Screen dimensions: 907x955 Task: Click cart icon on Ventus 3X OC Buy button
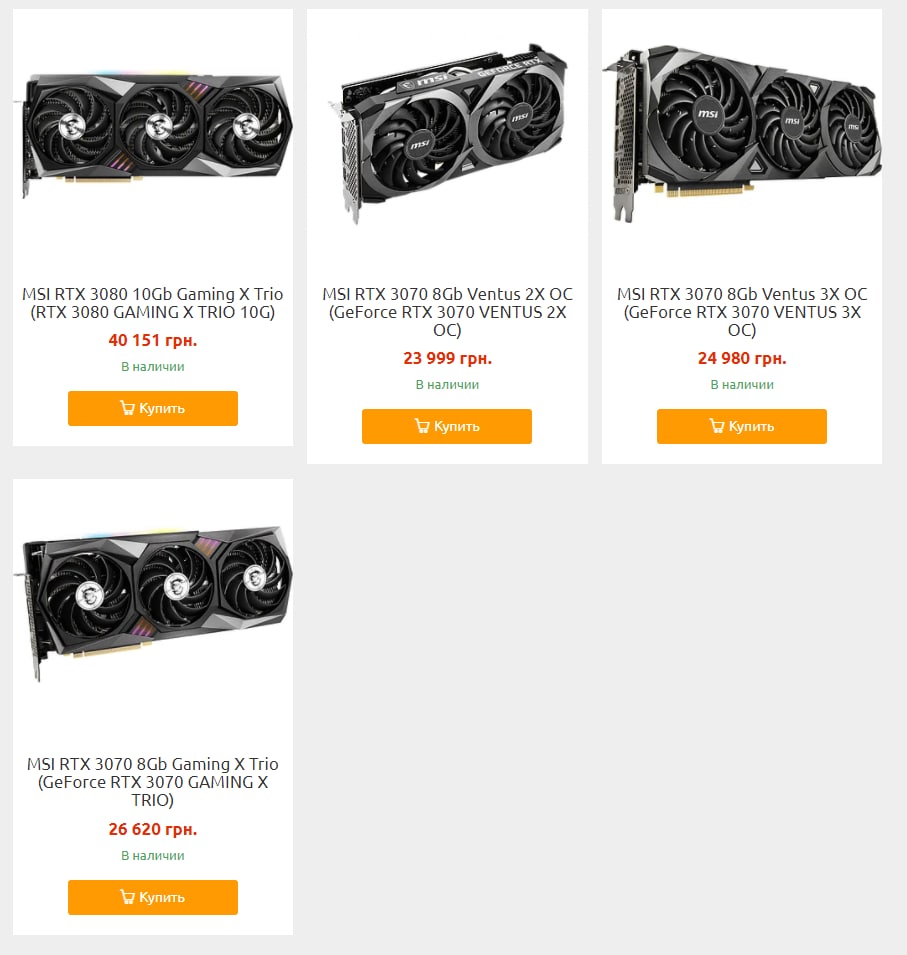point(716,426)
